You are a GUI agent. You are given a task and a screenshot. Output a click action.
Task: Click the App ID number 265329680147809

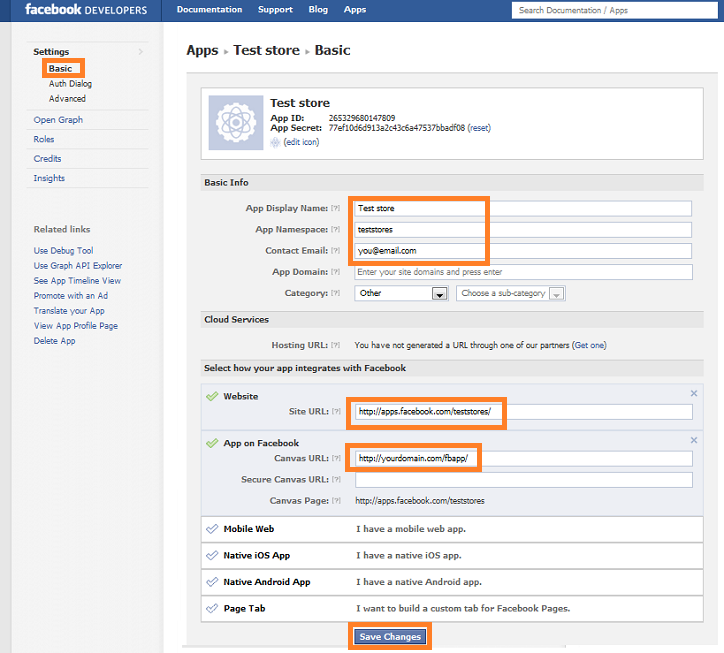click(x=362, y=118)
